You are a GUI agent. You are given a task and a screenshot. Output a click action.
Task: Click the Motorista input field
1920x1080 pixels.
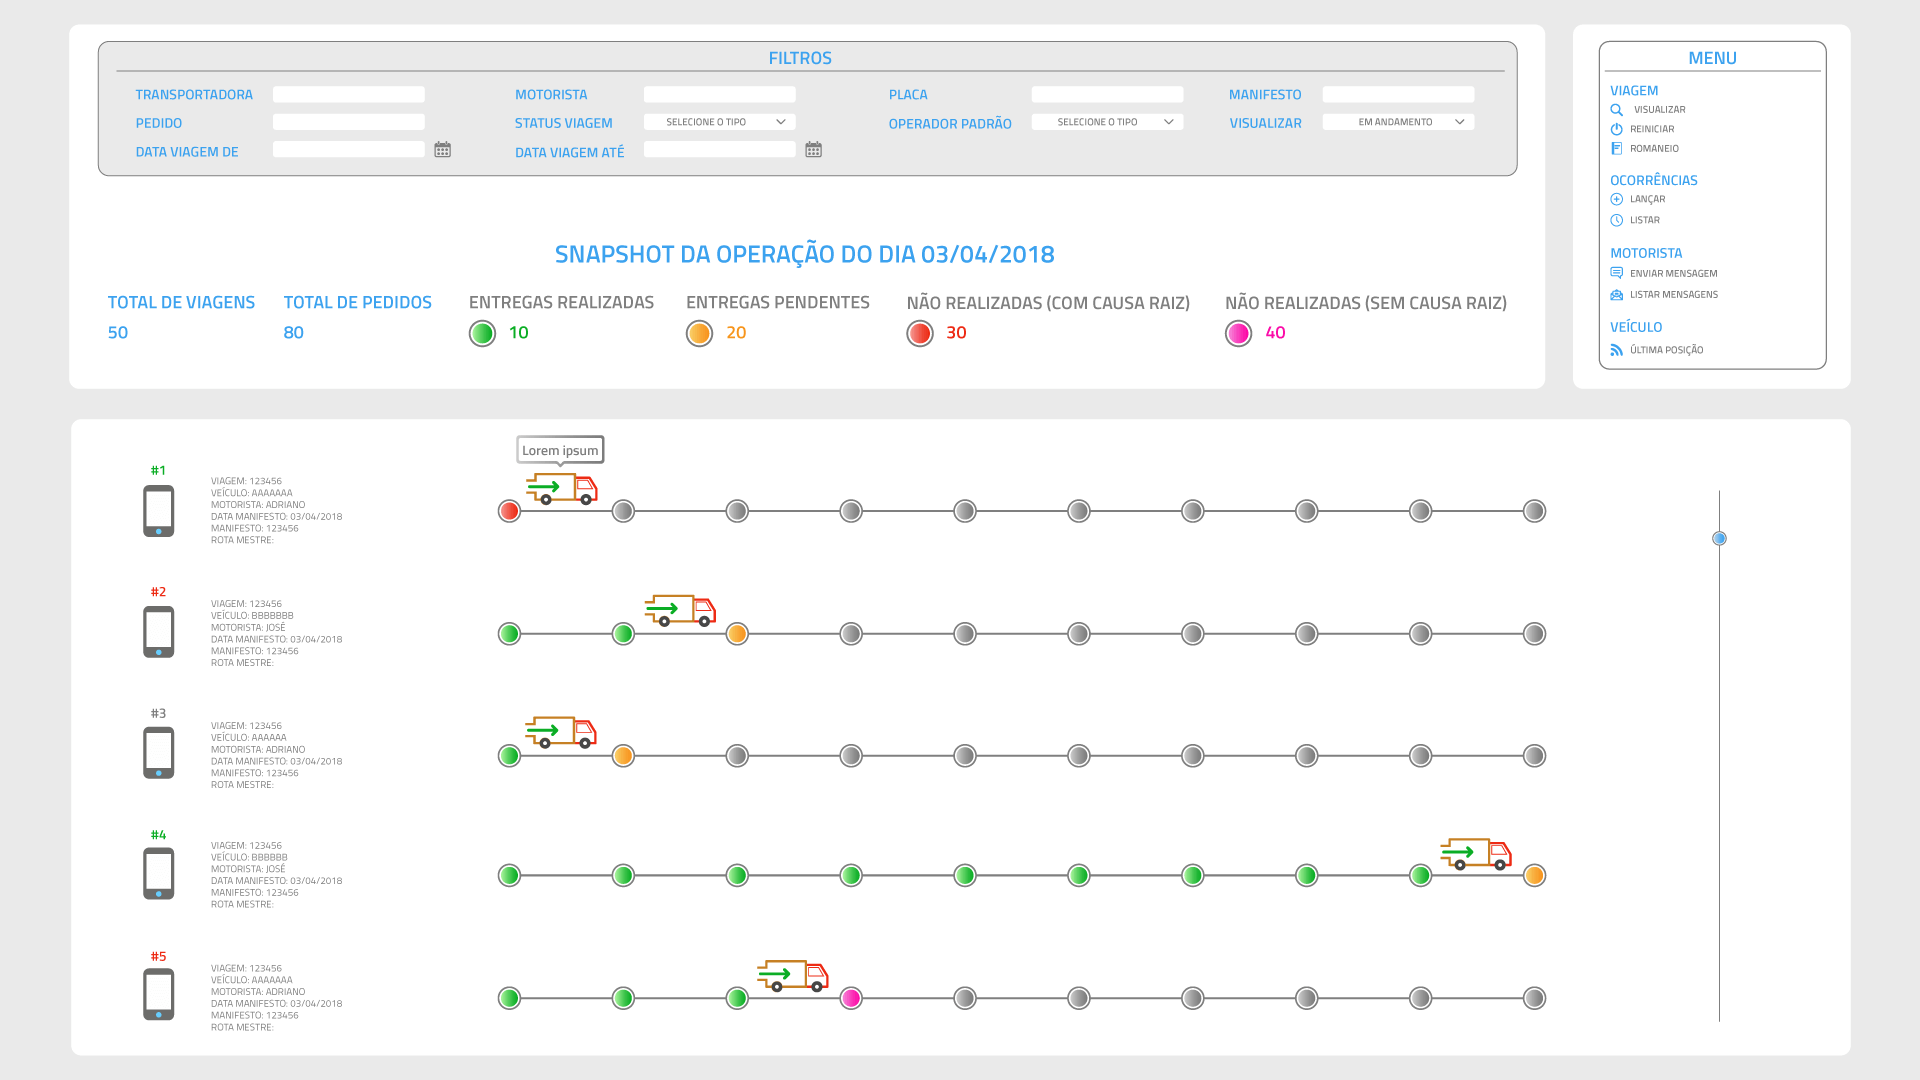click(x=720, y=94)
